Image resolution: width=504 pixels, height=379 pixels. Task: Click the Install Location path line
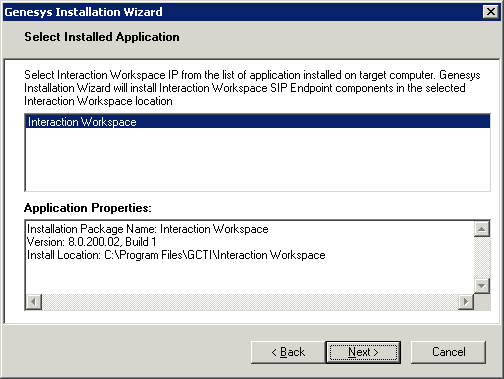click(x=176, y=255)
